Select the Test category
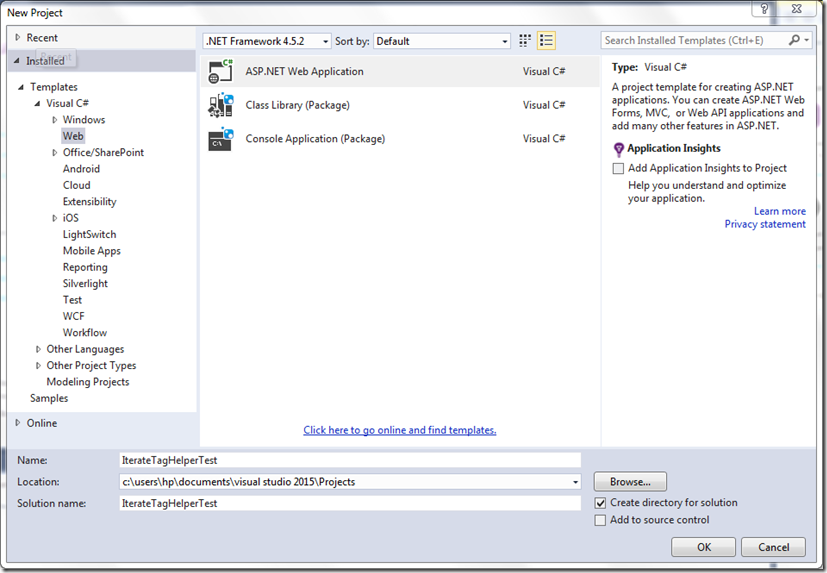Screen dimensions: 827x573 (72, 300)
